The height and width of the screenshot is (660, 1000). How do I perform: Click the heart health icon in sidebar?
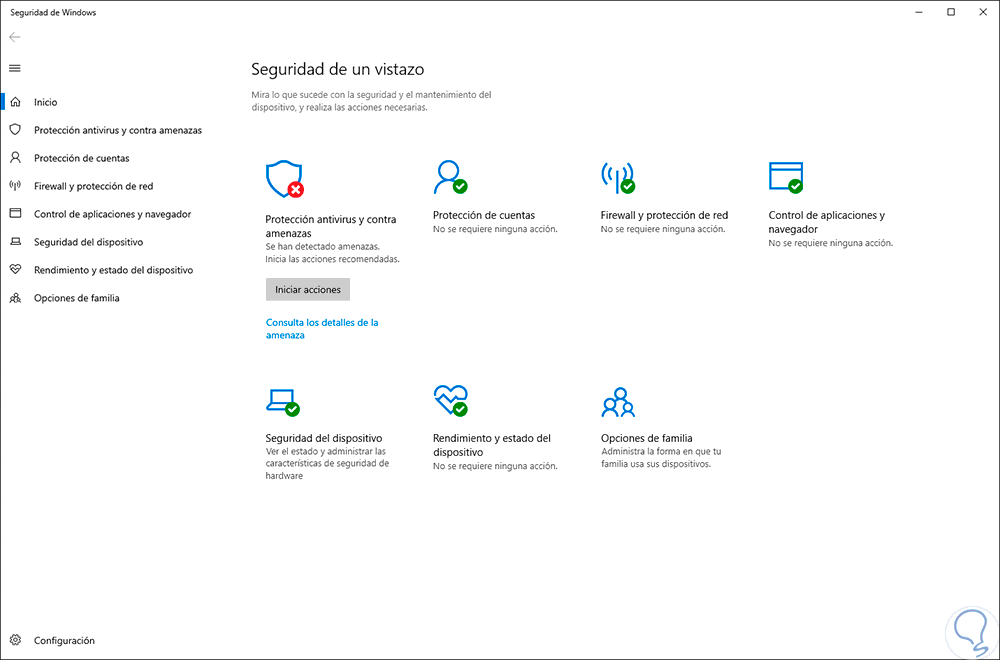click(15, 270)
